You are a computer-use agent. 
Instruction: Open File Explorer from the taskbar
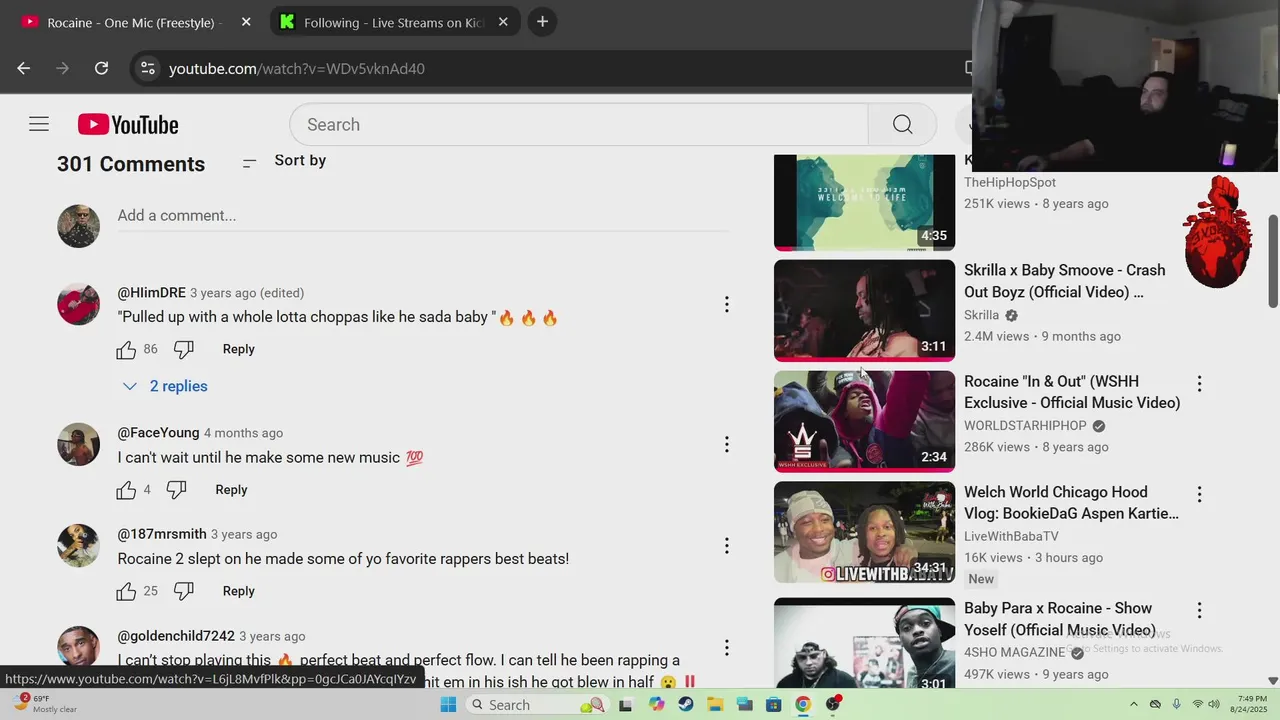pos(715,704)
